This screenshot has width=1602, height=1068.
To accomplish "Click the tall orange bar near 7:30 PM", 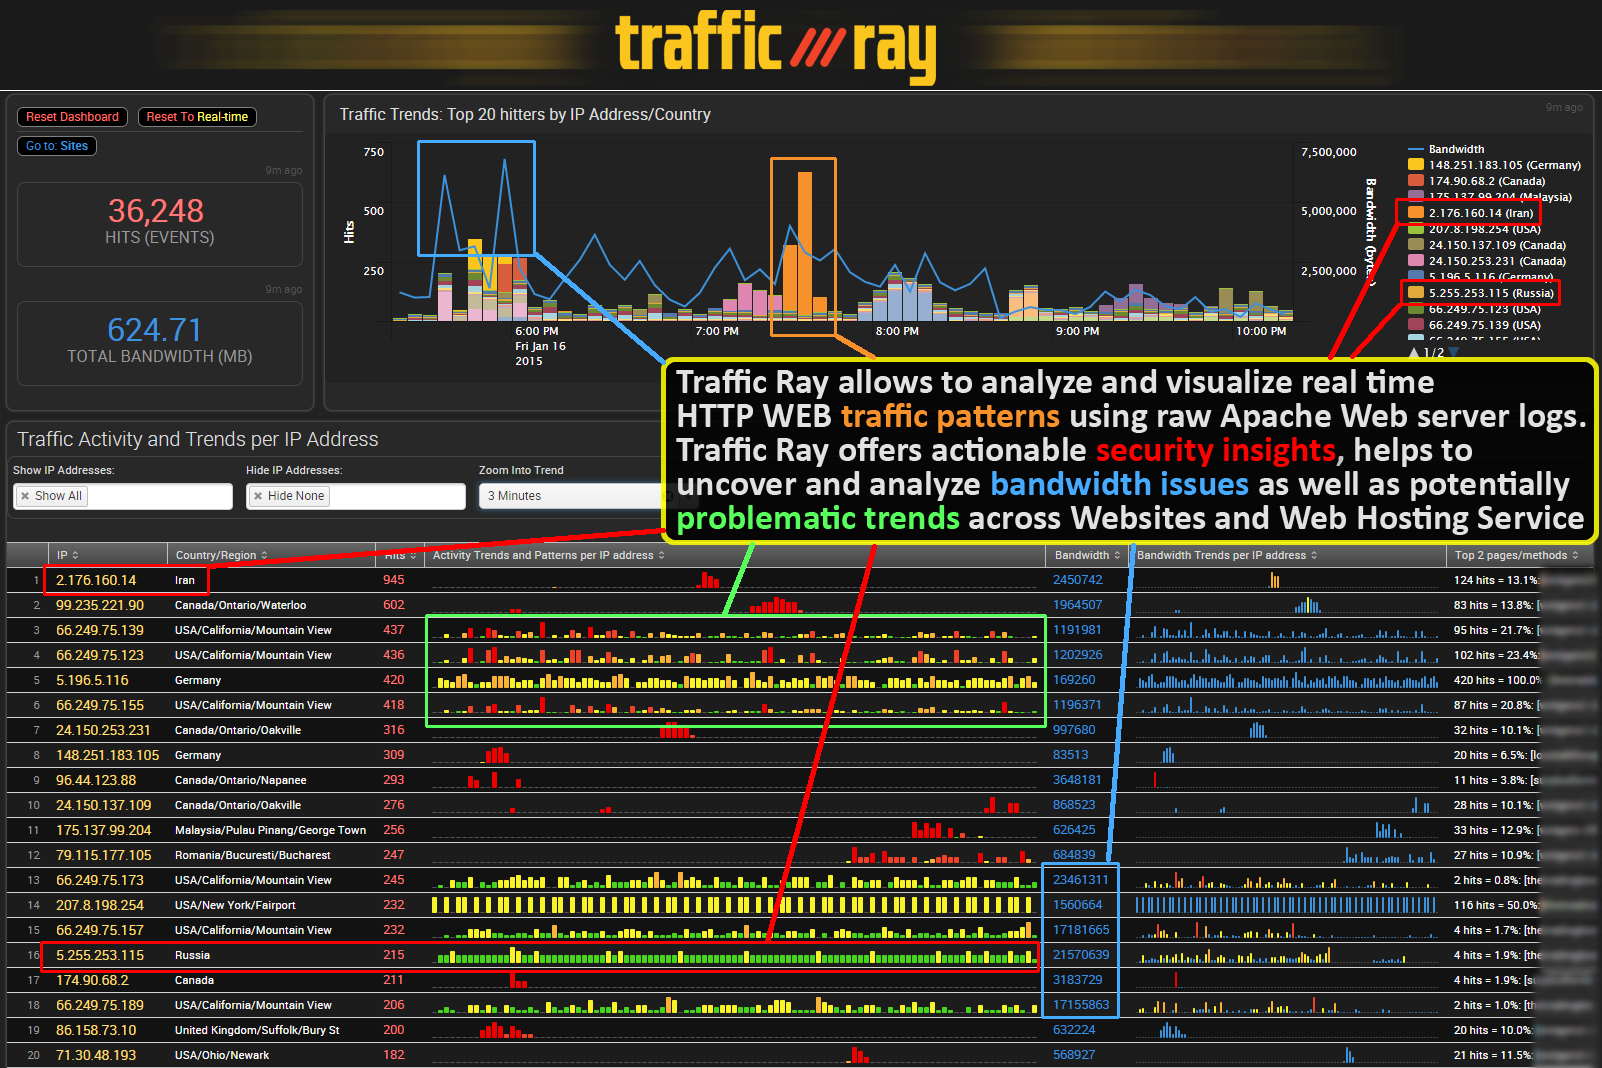I will [805, 244].
